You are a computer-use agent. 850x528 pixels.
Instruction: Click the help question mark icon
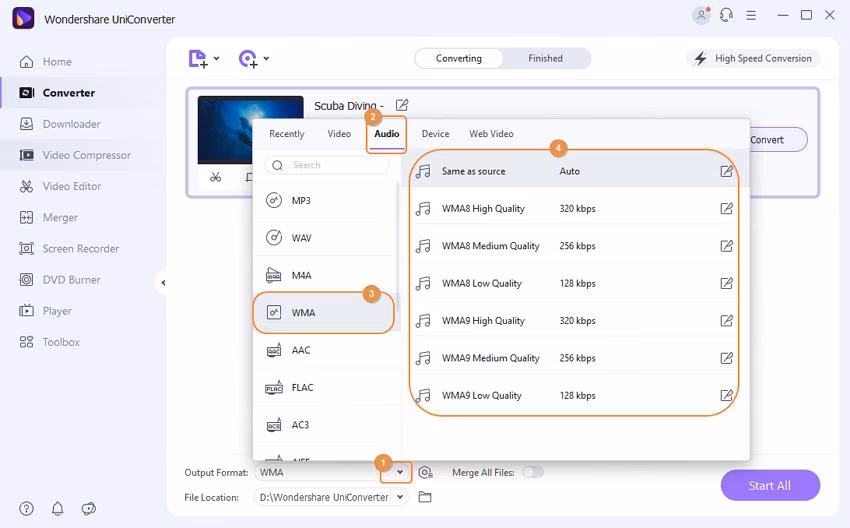(x=26, y=508)
